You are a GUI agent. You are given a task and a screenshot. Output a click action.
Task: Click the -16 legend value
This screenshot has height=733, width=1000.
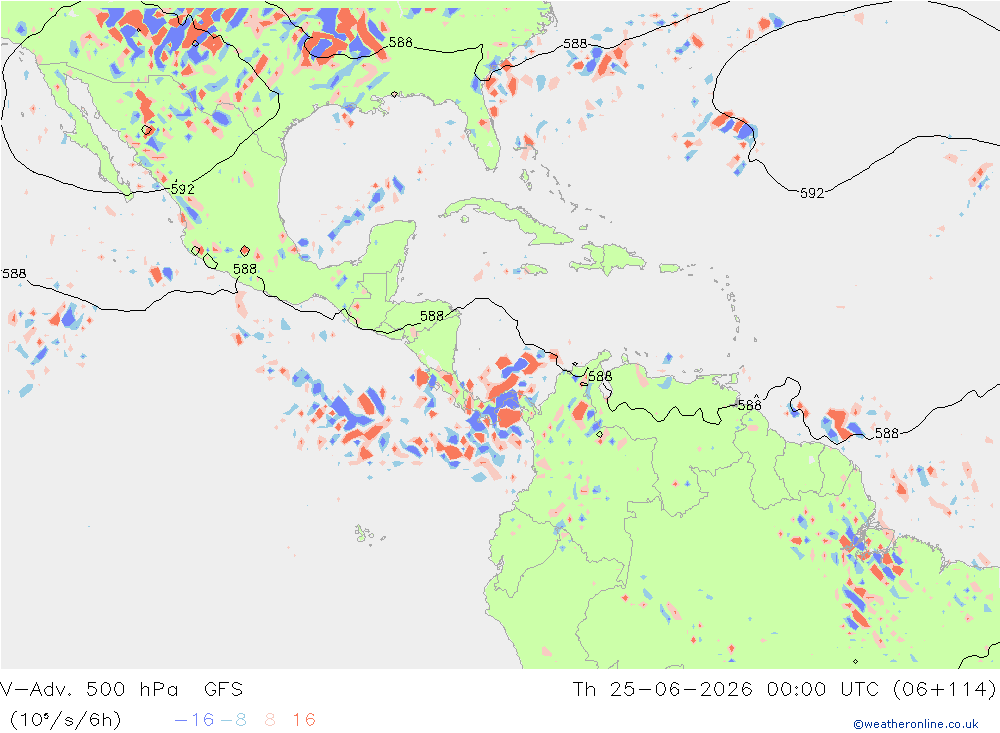pyautogui.click(x=195, y=720)
